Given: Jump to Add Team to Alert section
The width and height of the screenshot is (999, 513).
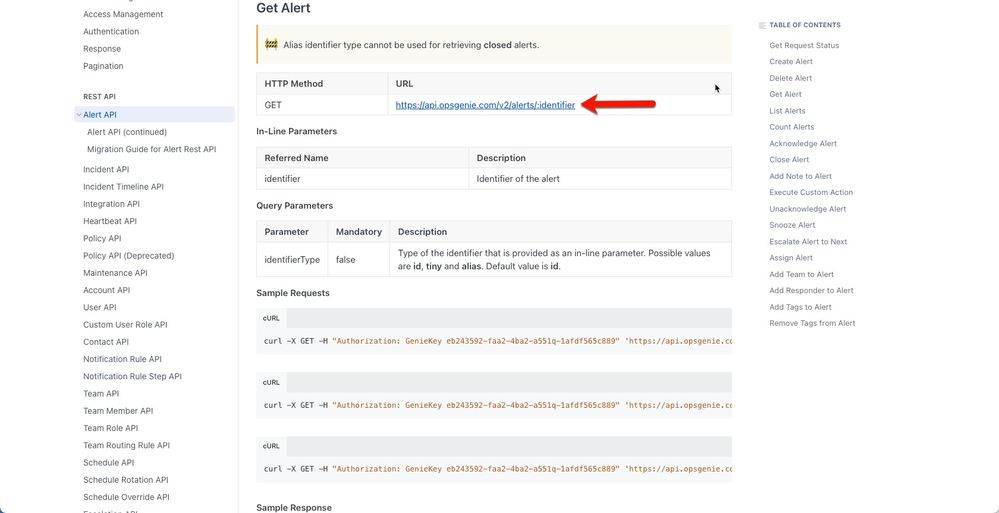Looking at the screenshot, I should 801,275.
